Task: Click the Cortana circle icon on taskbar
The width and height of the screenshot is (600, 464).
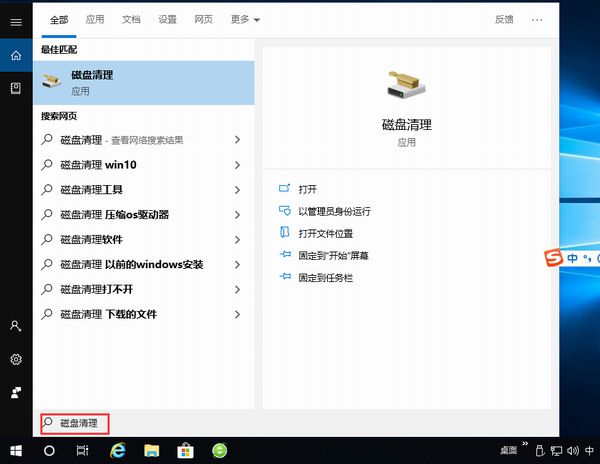Action: pyautogui.click(x=49, y=451)
